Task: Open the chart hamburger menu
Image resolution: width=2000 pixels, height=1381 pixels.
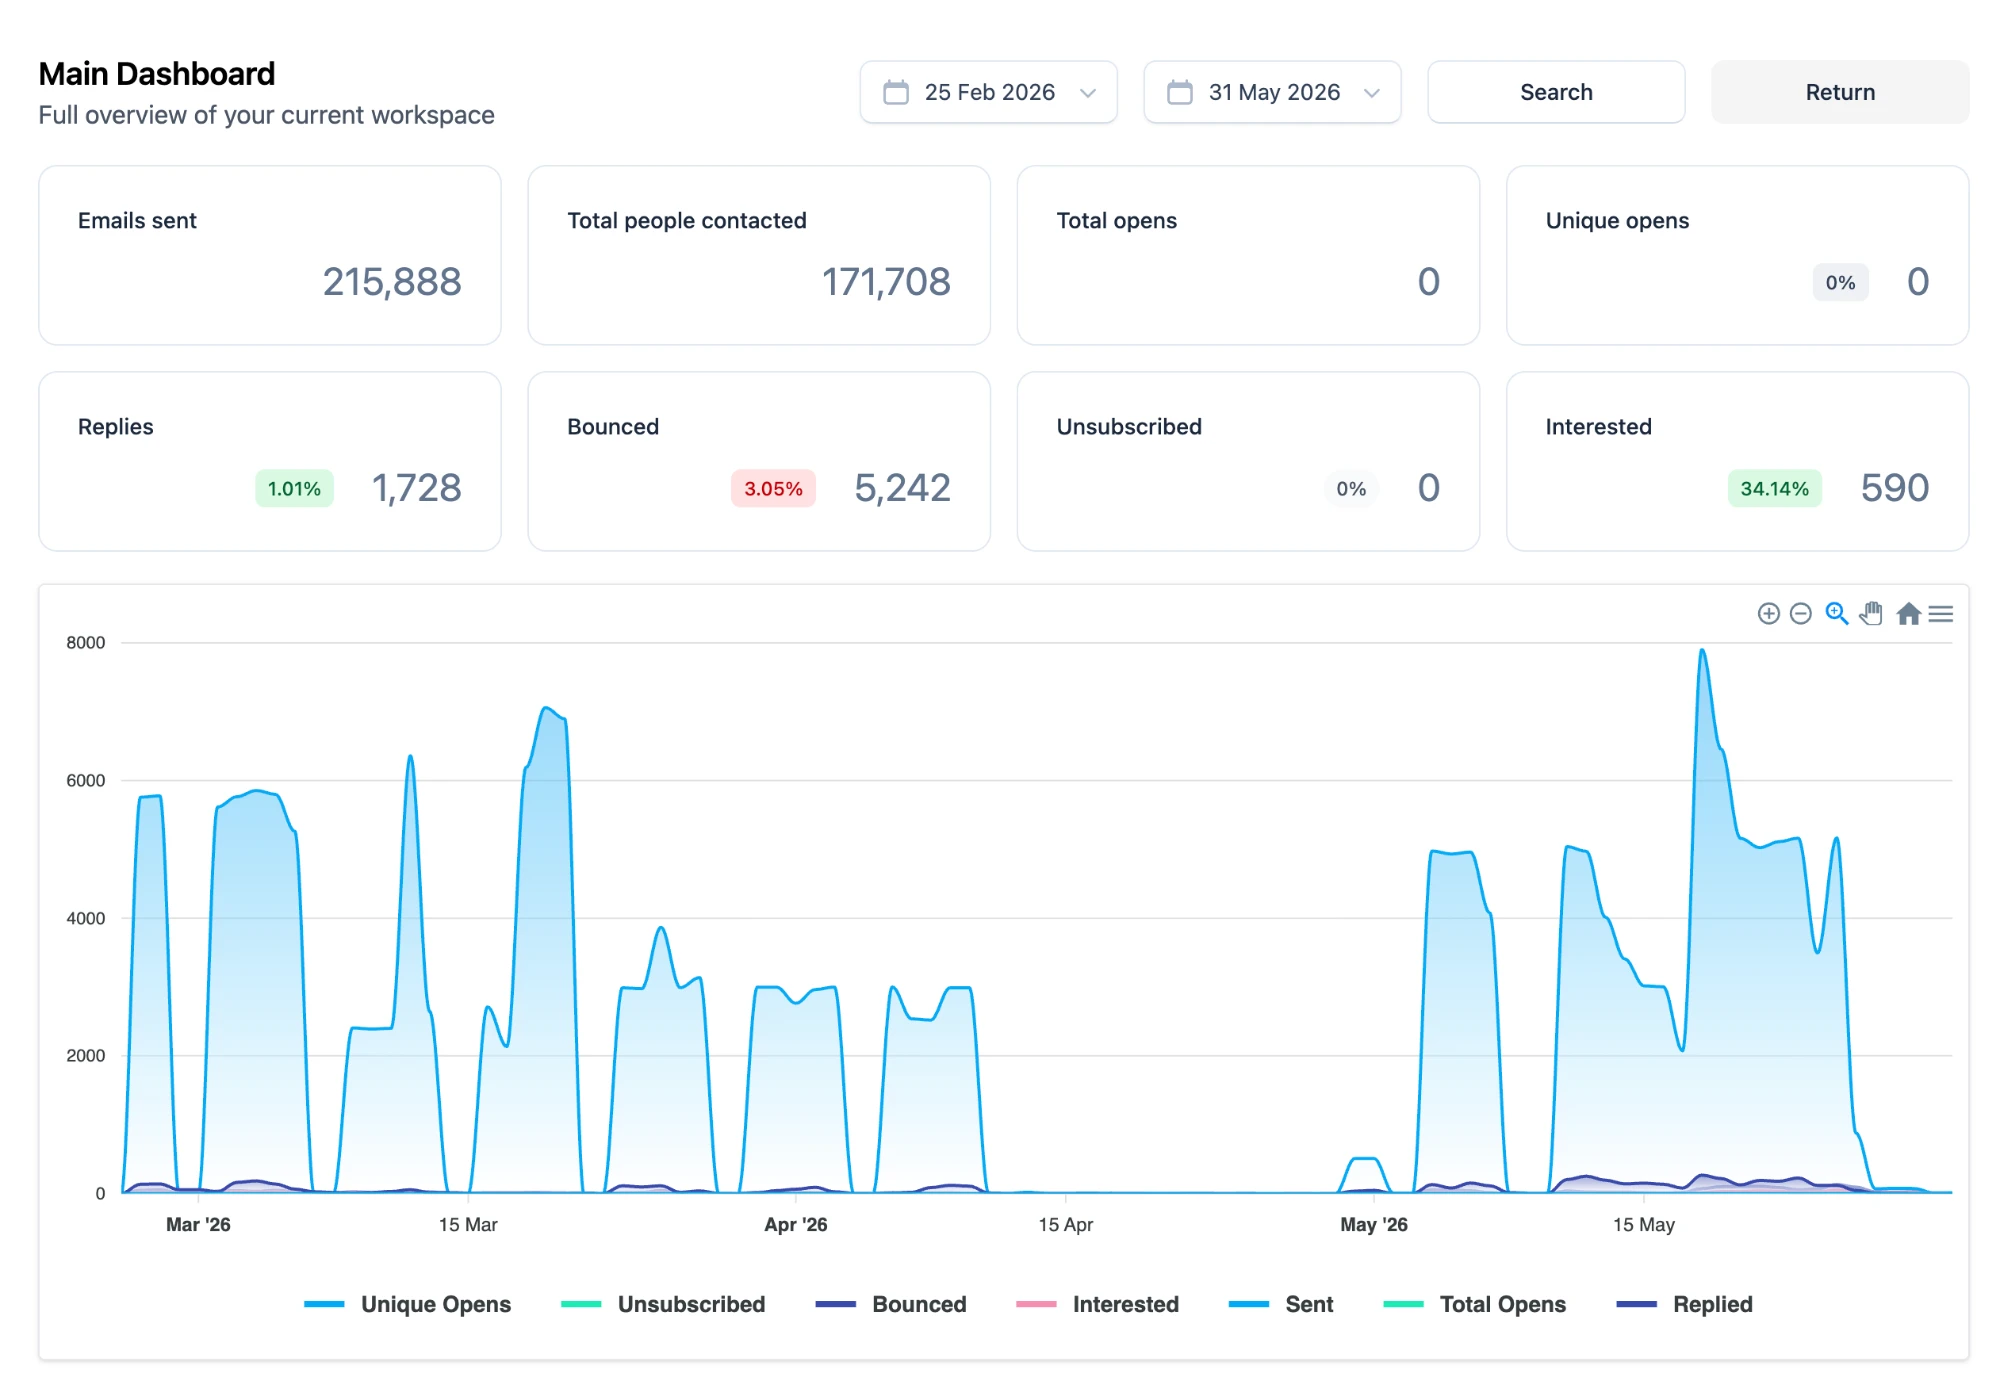Action: click(1940, 613)
